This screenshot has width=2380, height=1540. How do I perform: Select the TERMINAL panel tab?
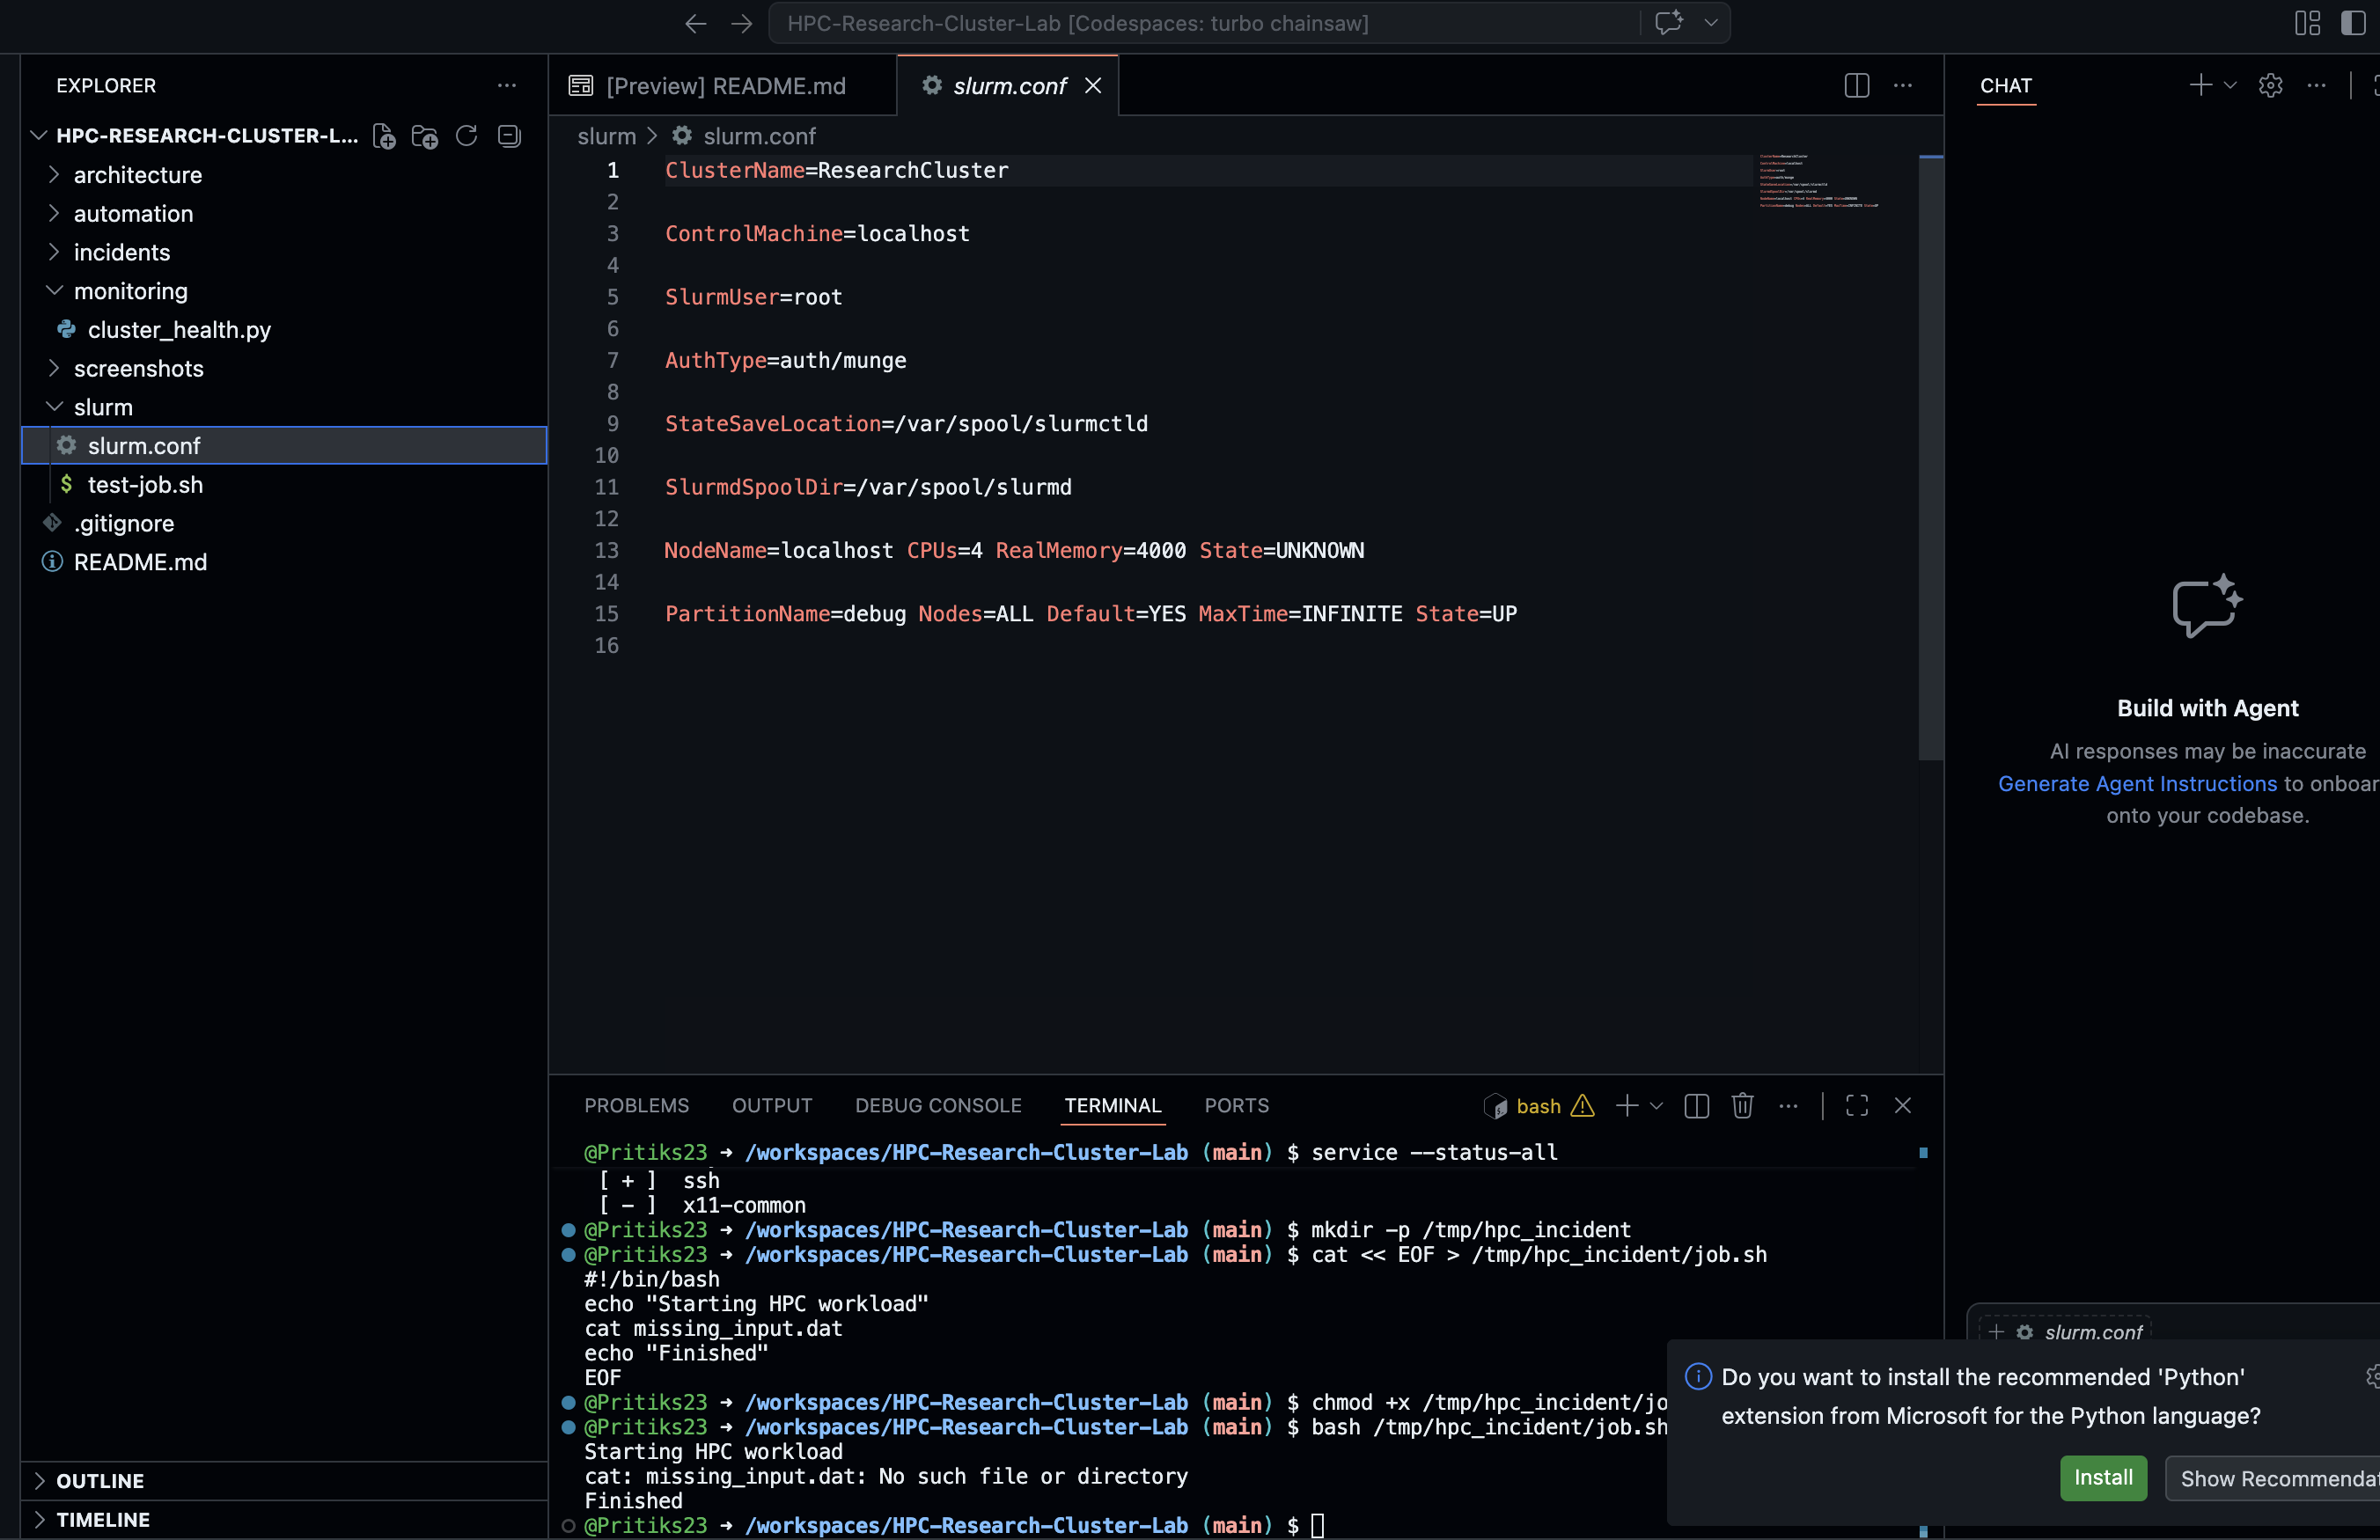pos(1113,1105)
